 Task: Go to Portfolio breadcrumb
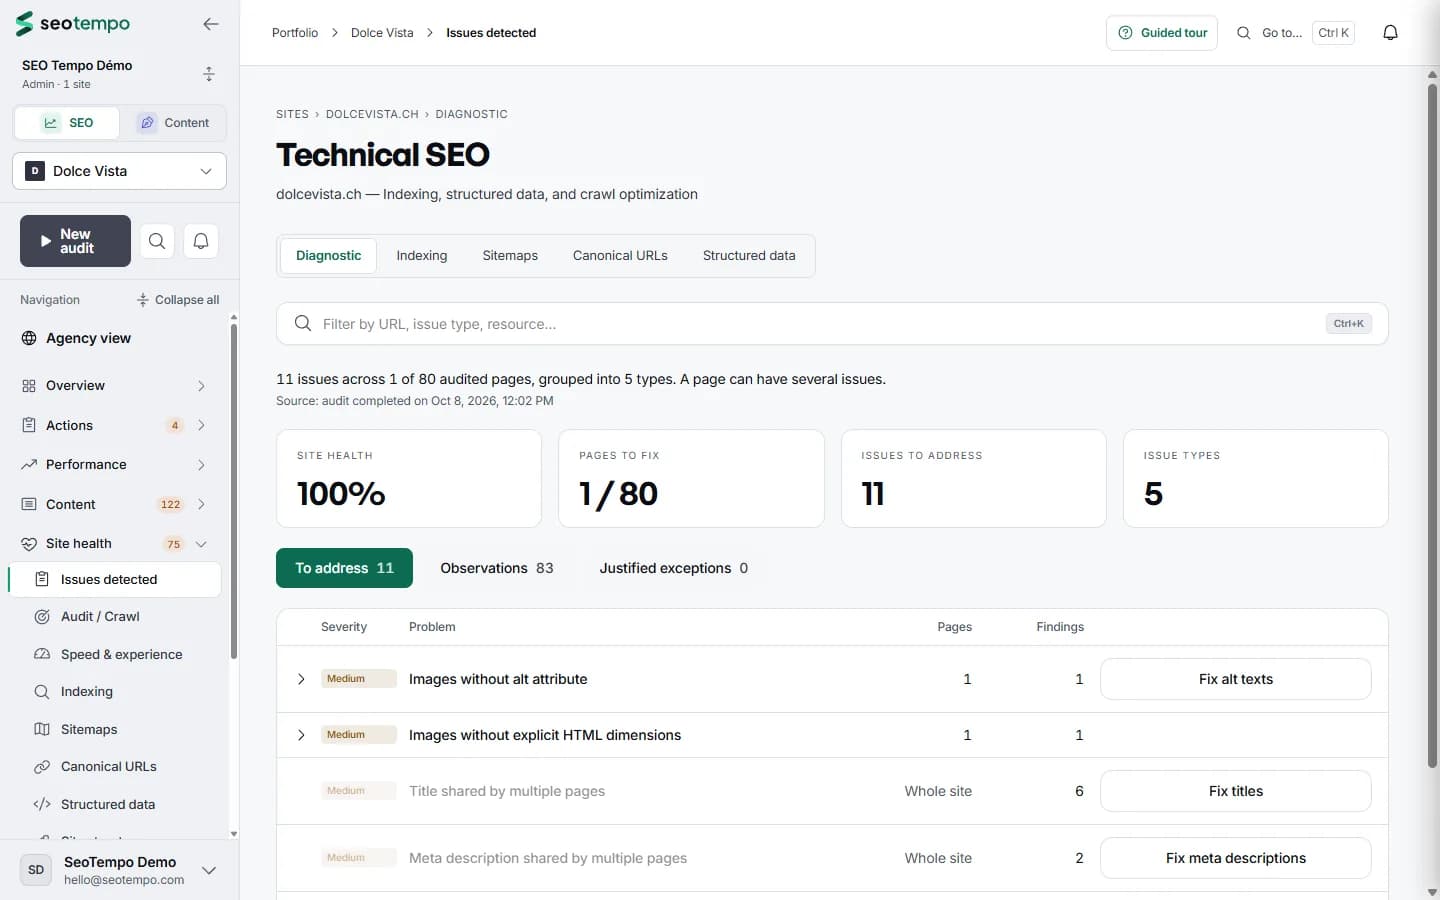point(295,33)
